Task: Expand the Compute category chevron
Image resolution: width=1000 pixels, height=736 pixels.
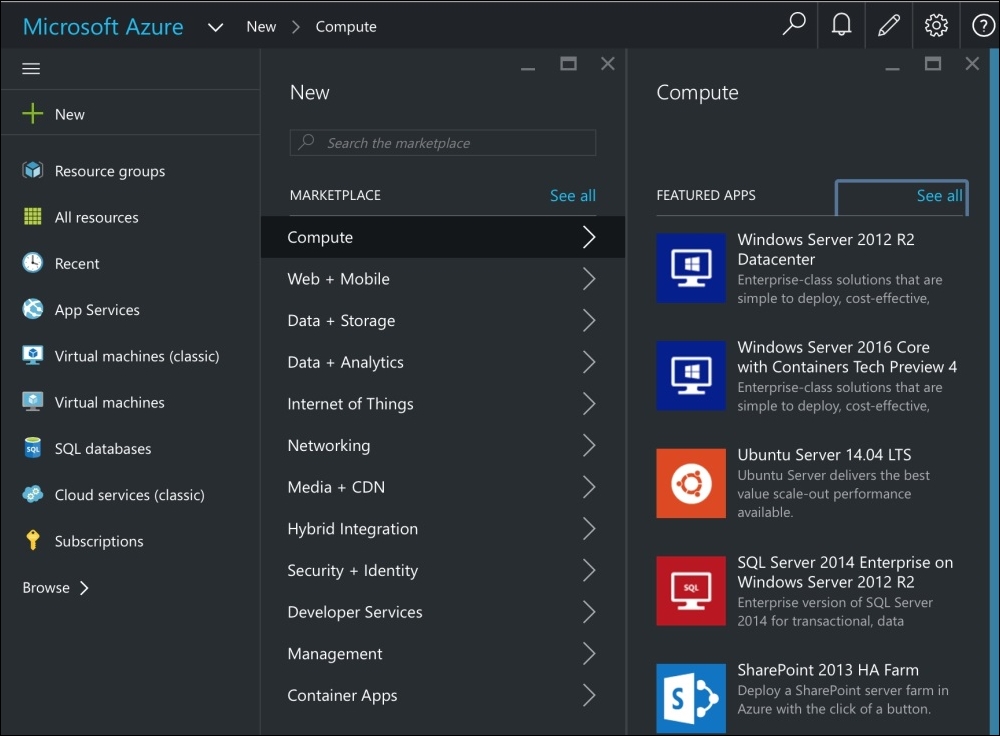Action: [589, 237]
